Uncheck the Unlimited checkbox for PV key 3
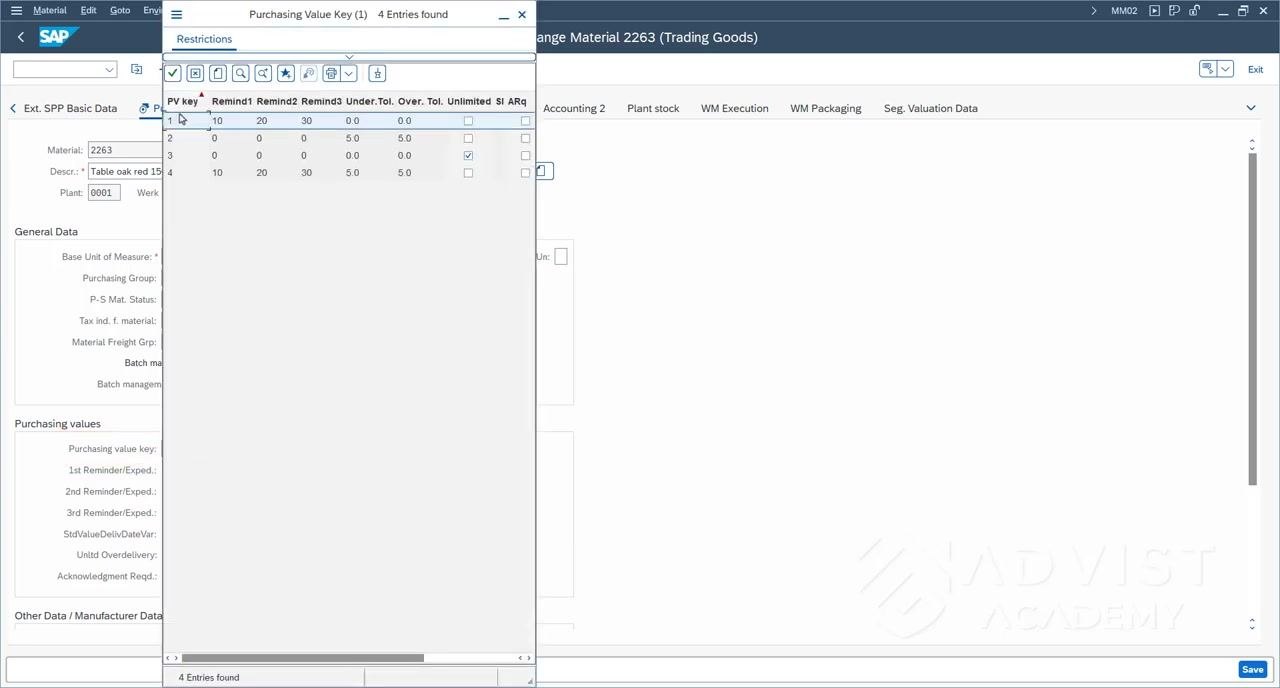The image size is (1280, 688). [x=468, y=155]
